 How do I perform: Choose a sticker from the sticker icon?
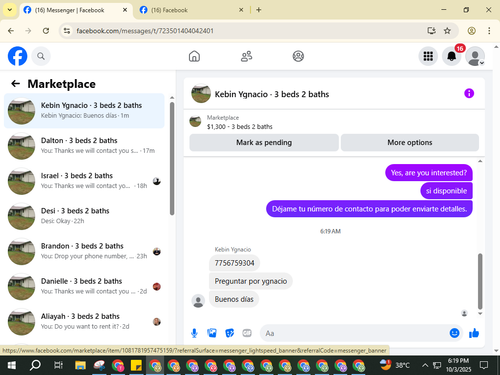pyautogui.click(x=229, y=333)
